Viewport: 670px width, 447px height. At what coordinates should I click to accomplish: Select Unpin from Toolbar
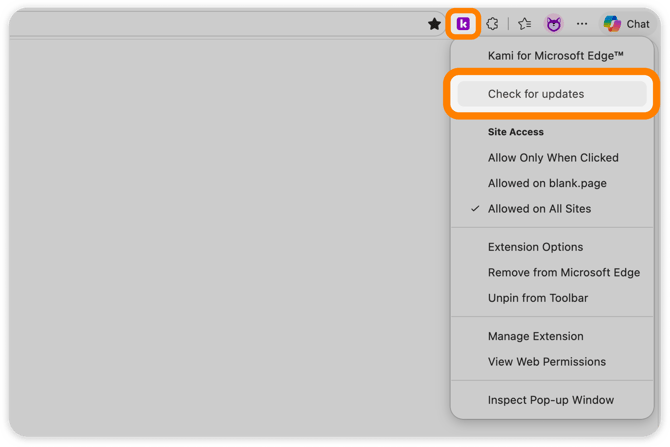coord(552,298)
